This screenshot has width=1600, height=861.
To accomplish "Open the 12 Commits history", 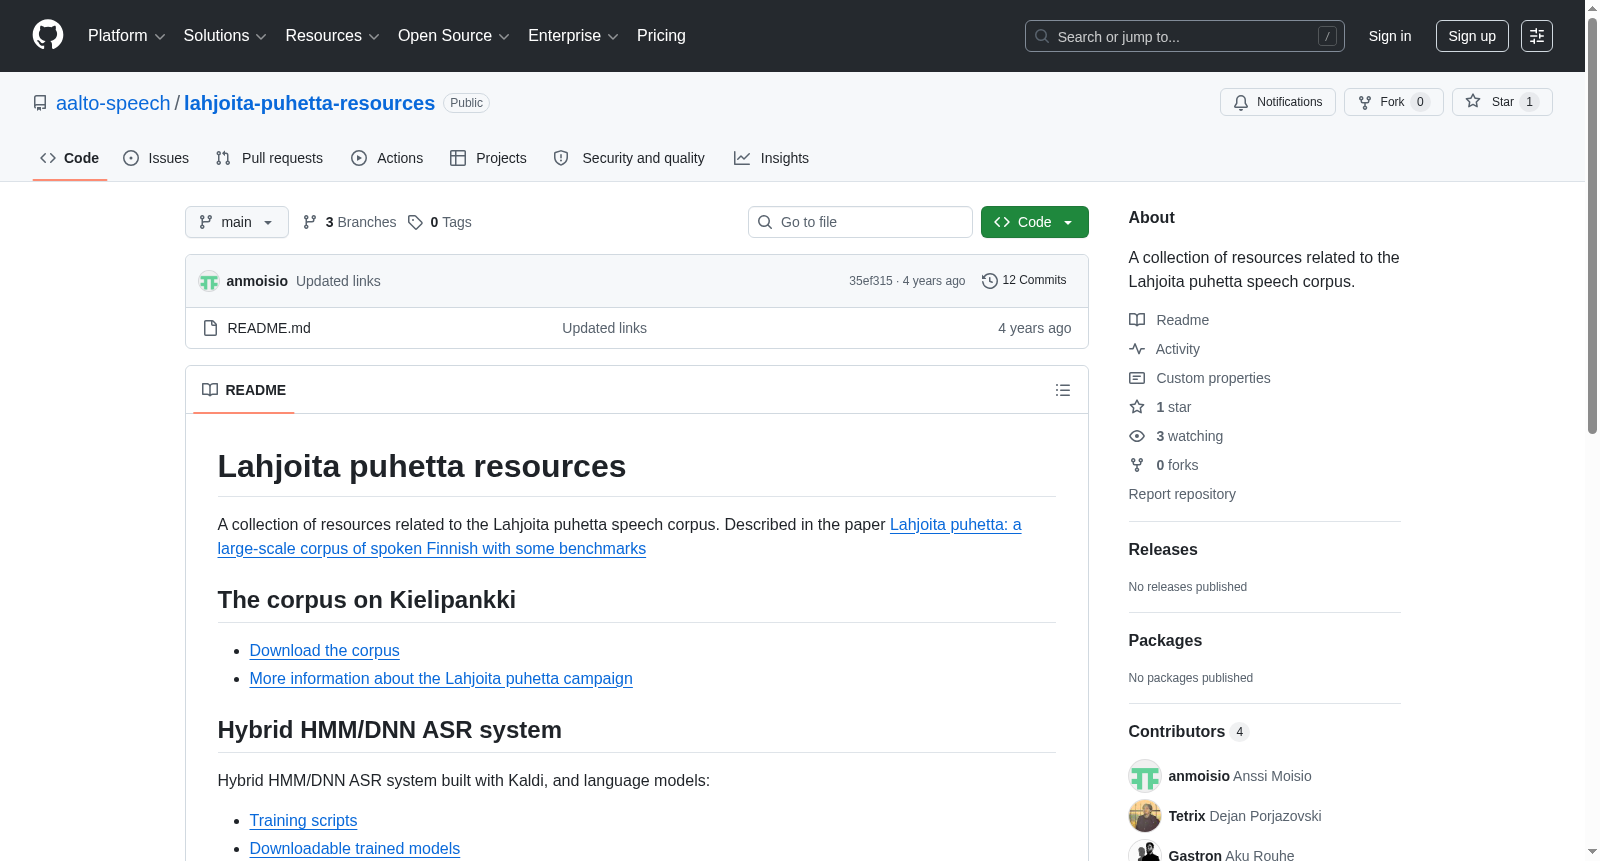I will pyautogui.click(x=1024, y=281).
